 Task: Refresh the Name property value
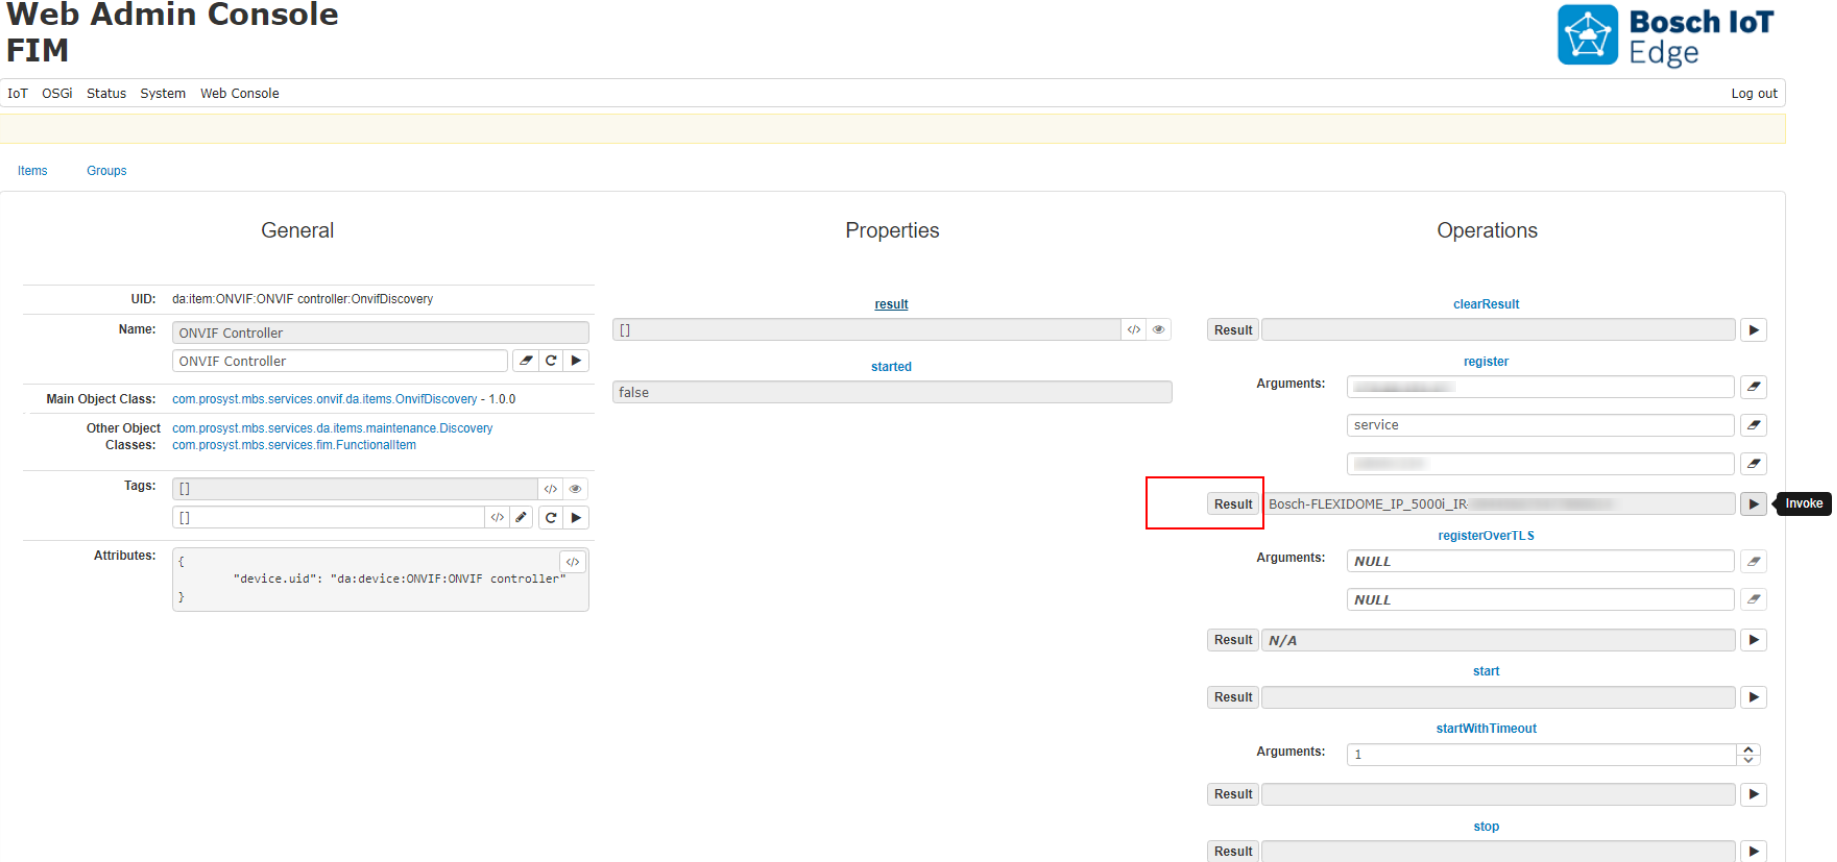coord(551,361)
